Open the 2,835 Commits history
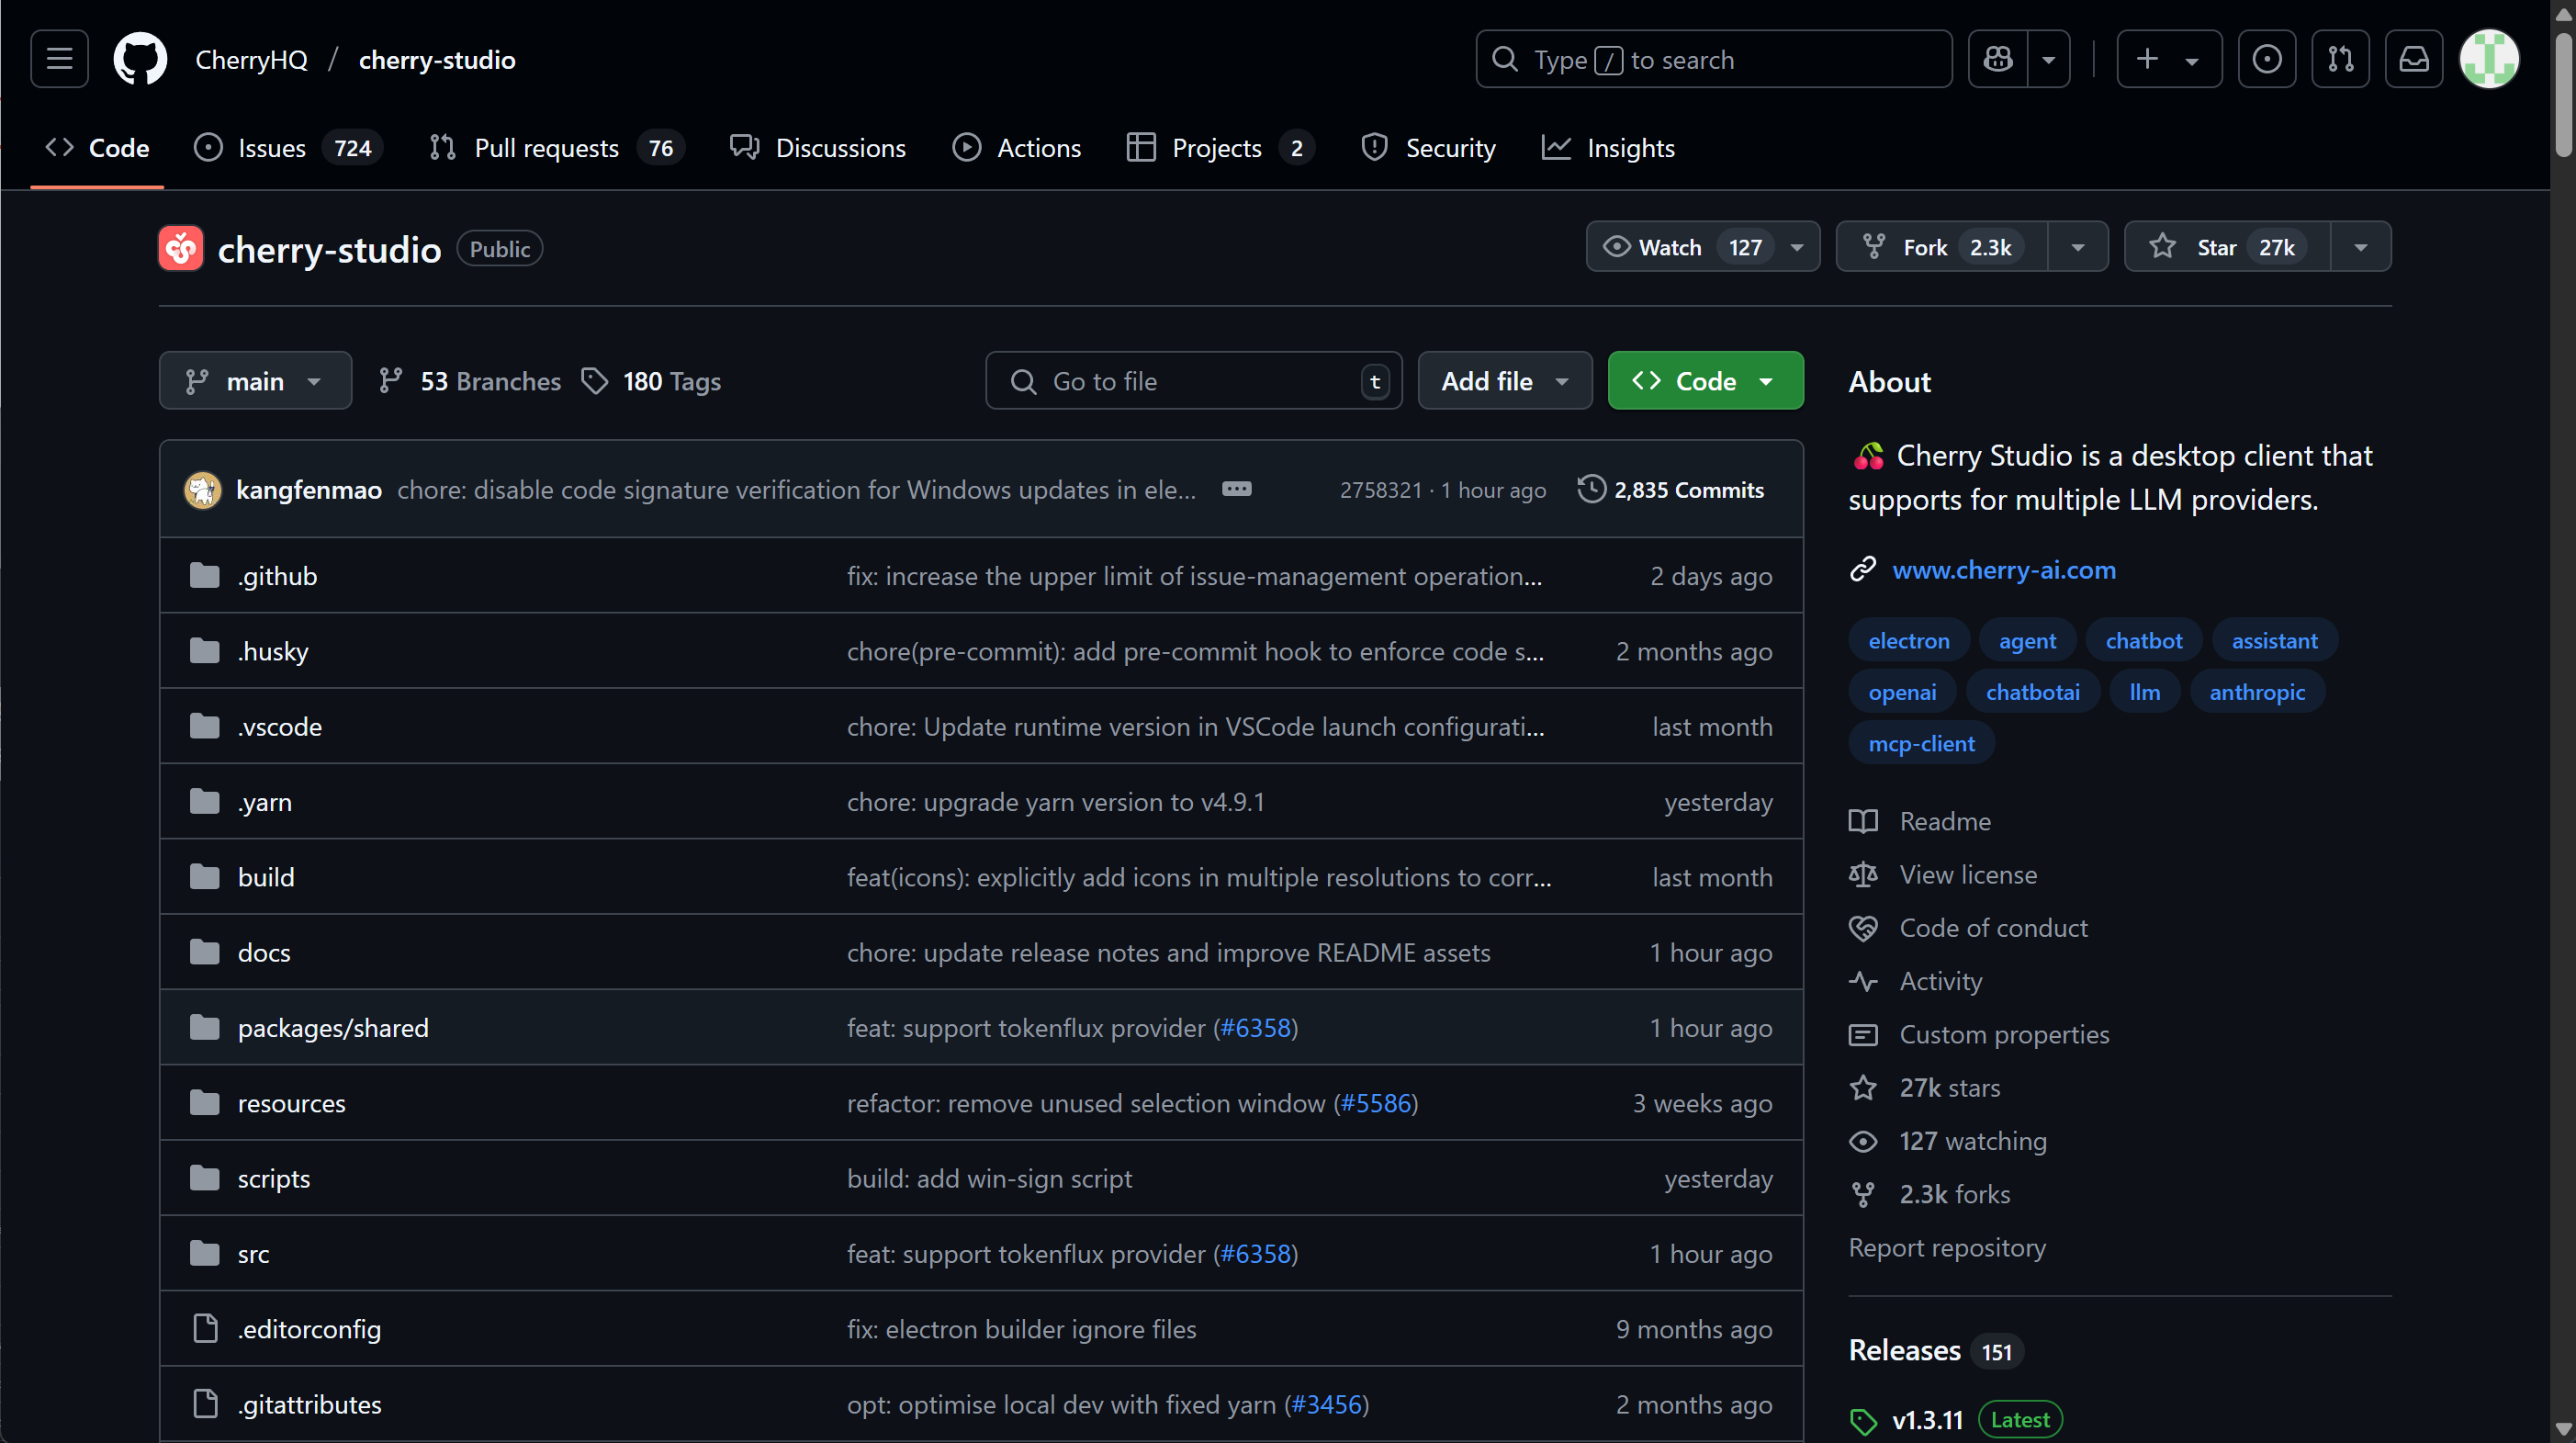The width and height of the screenshot is (2576, 1443). 1671,490
